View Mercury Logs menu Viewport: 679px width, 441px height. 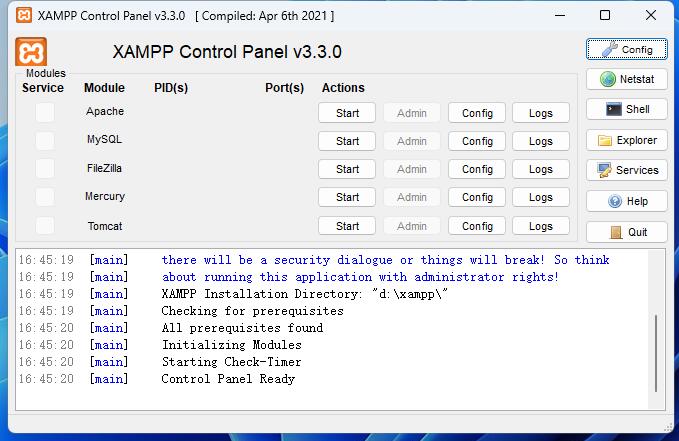click(541, 197)
